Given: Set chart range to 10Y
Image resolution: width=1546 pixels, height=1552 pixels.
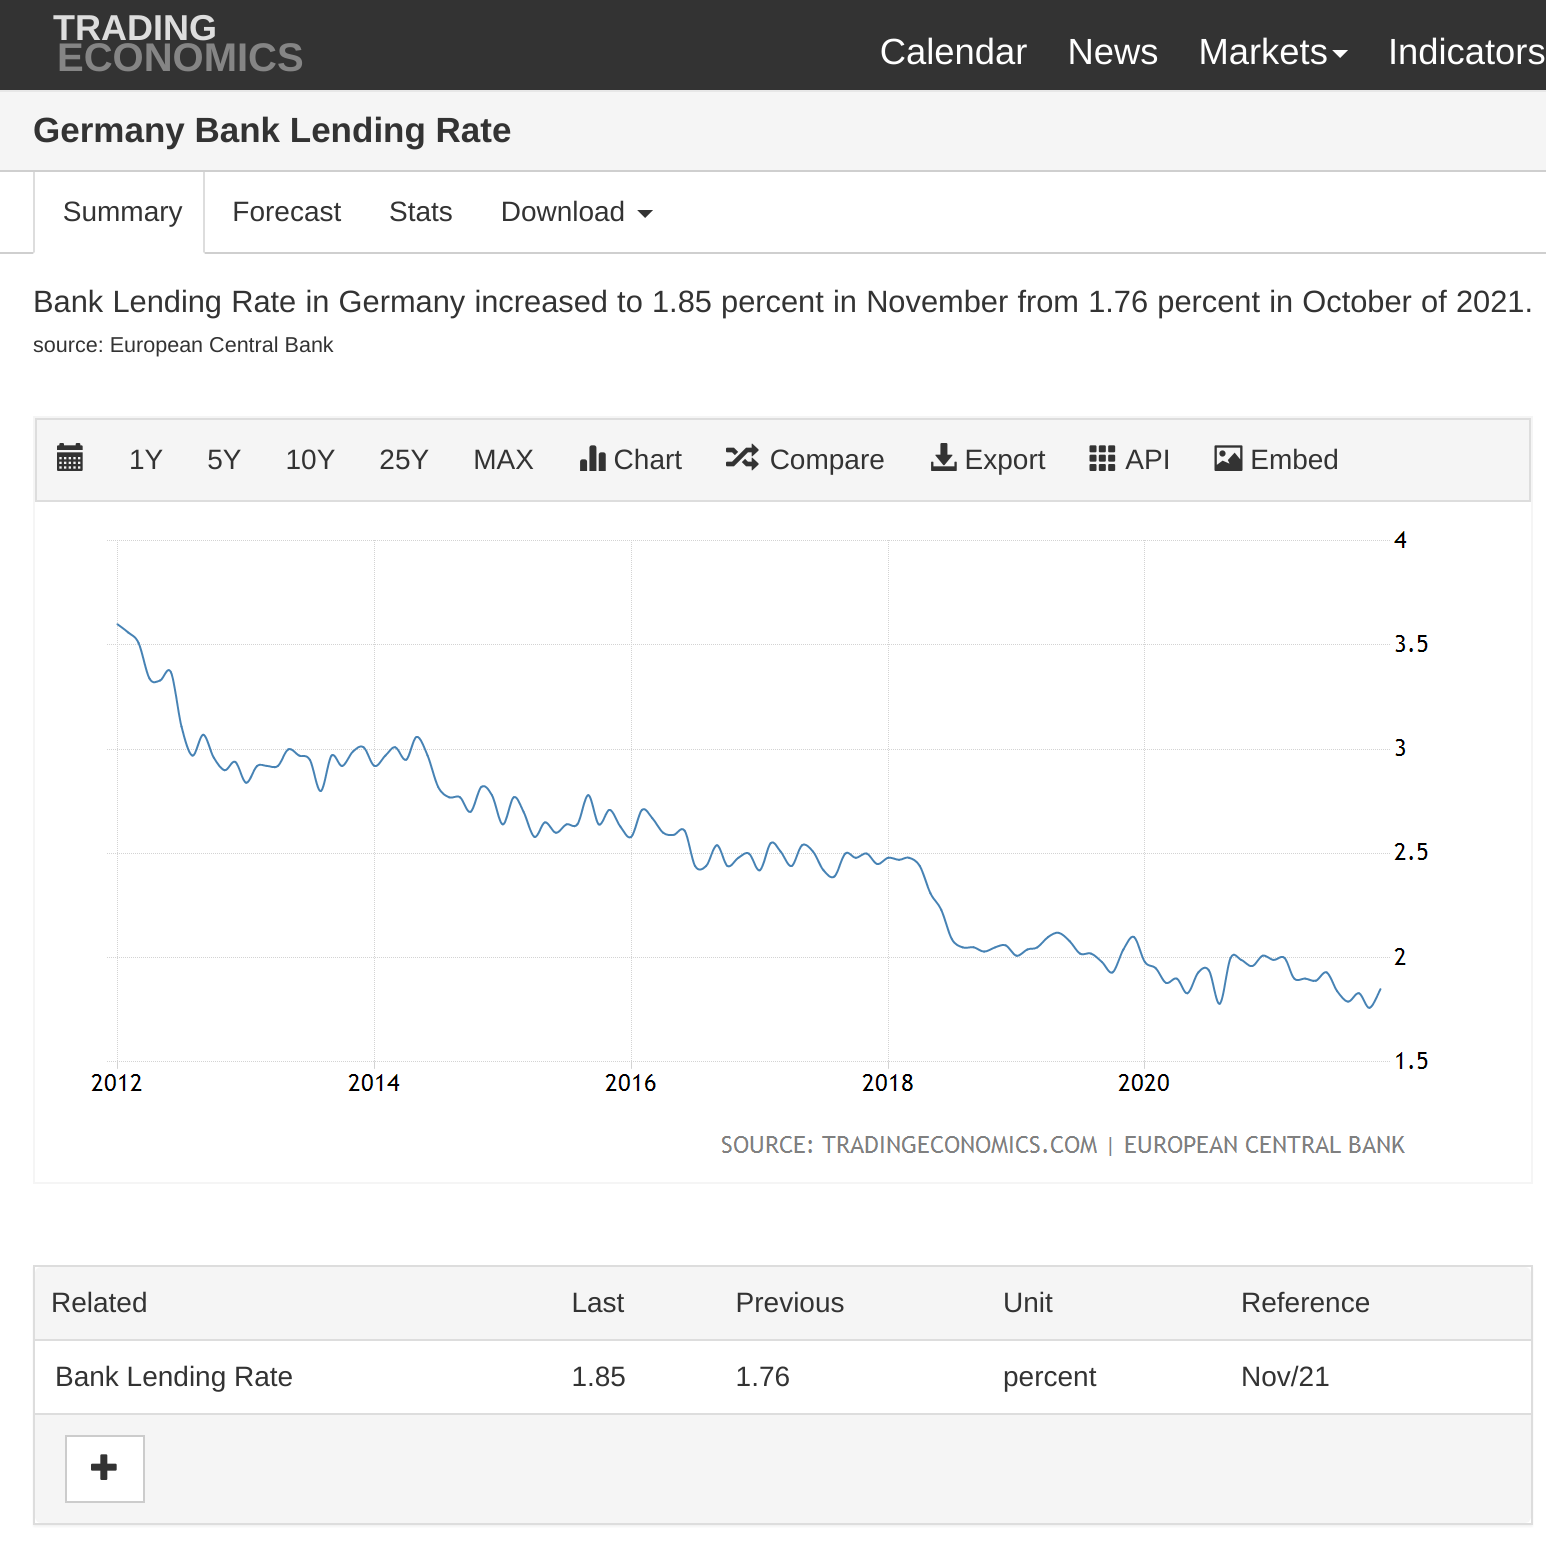Looking at the screenshot, I should click(x=309, y=459).
